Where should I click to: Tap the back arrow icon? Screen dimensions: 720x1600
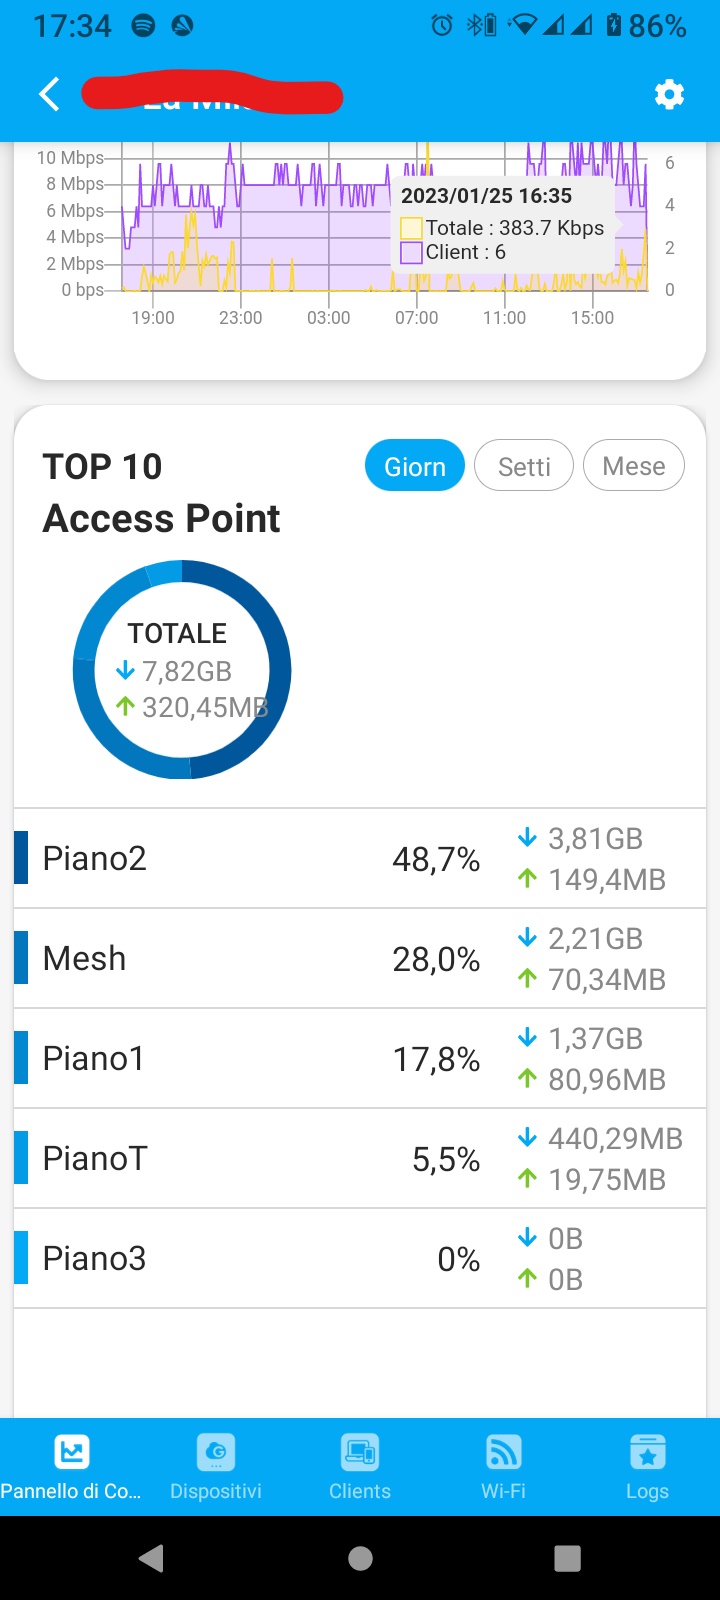tap(49, 94)
